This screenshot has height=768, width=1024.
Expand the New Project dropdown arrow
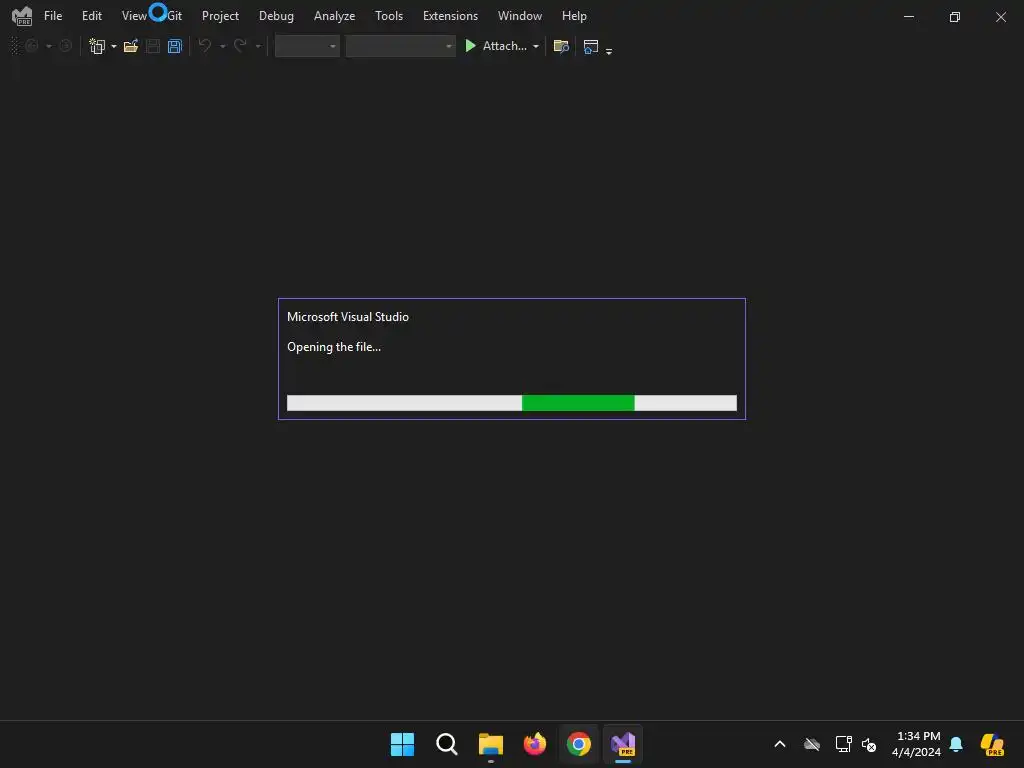click(114, 46)
